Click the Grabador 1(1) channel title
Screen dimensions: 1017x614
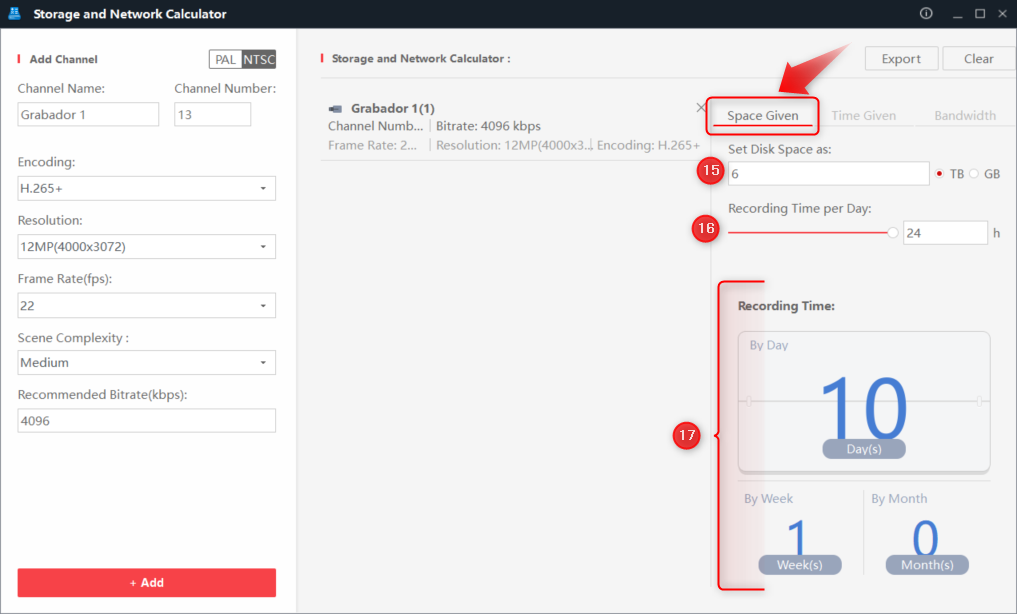(392, 108)
